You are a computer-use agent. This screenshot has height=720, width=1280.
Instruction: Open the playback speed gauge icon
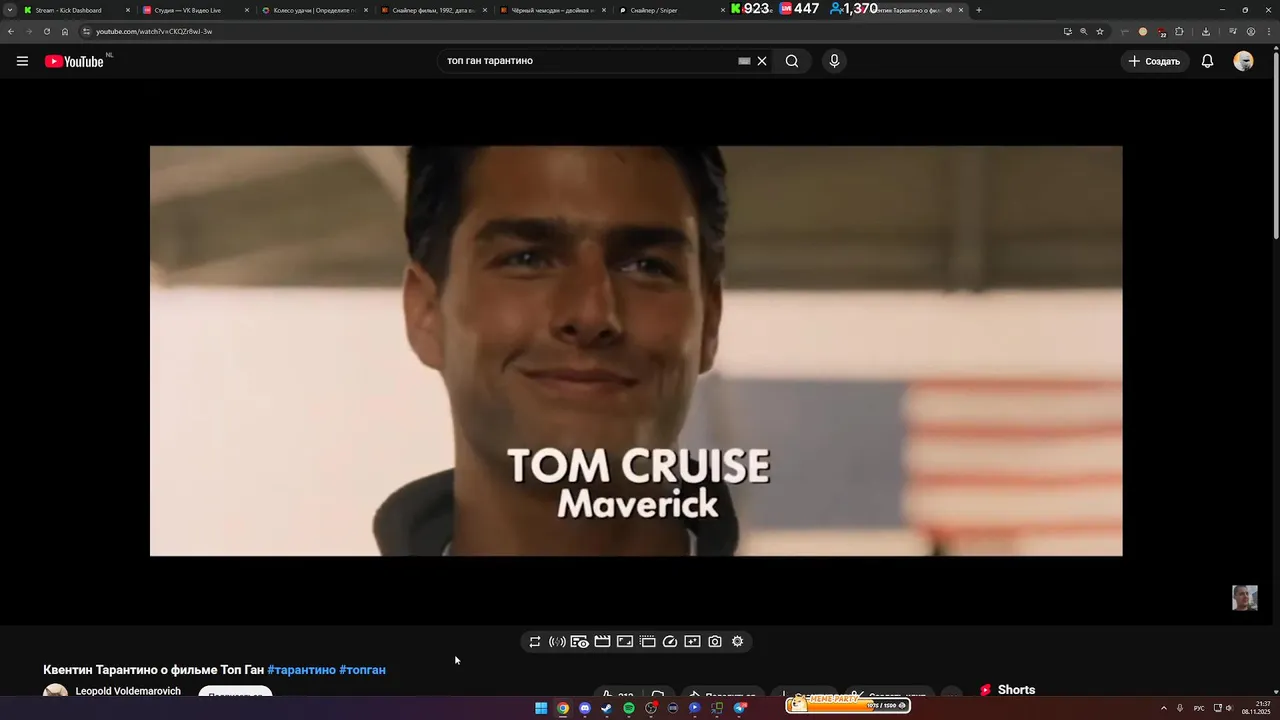coord(670,642)
